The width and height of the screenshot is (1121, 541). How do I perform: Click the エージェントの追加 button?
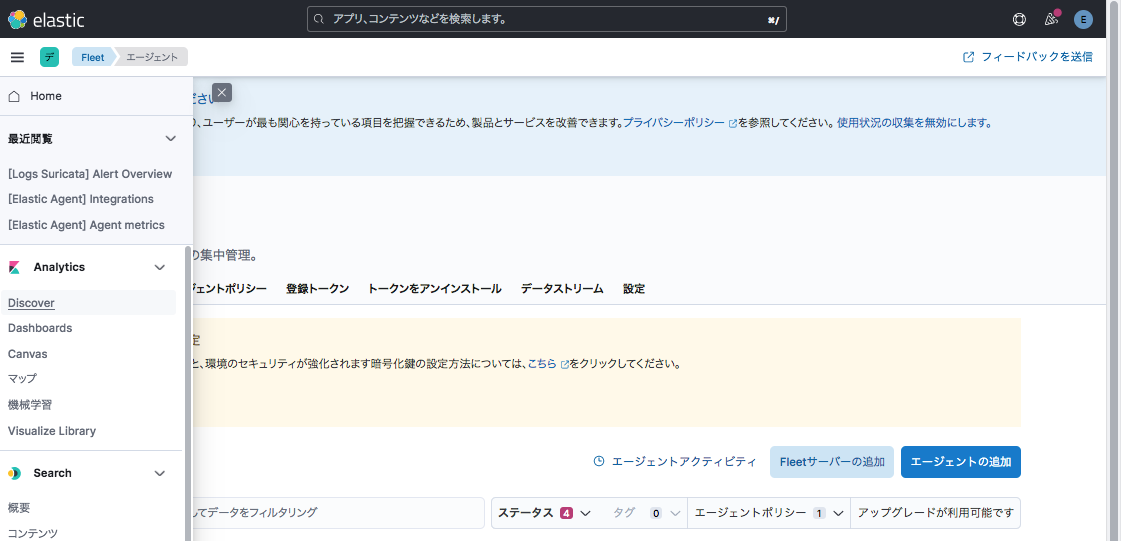pyautogui.click(x=960, y=462)
